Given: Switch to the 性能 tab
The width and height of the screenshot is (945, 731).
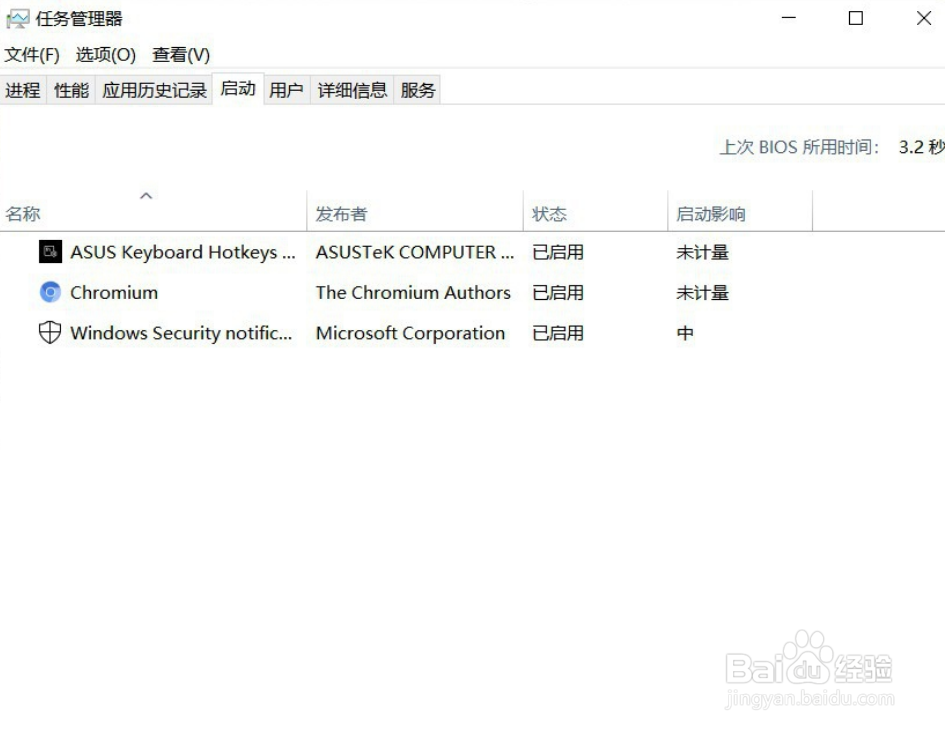Looking at the screenshot, I should (71, 90).
